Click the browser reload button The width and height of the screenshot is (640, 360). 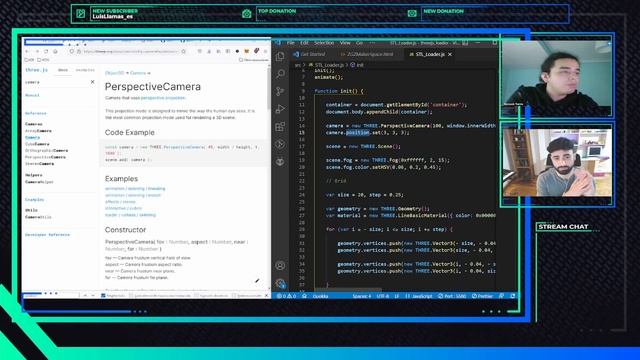46,51
